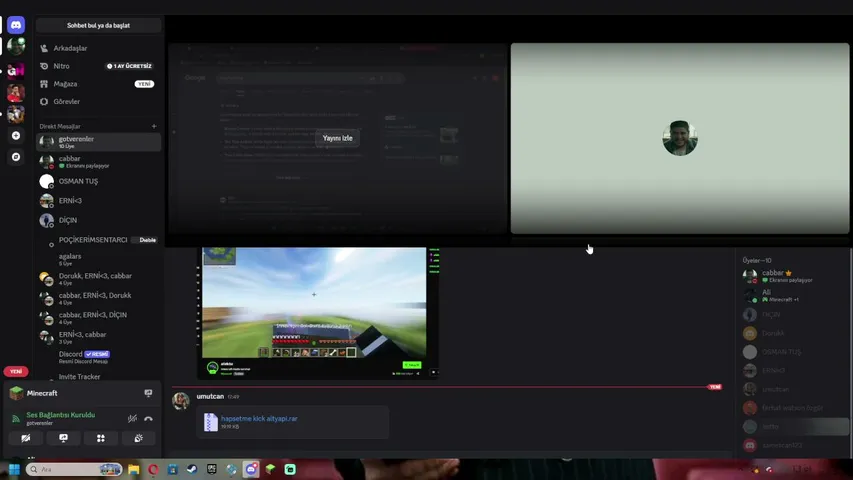853x480 pixels.
Task: Toggle camera on in voice panel
Action: pyautogui.click(x=26, y=438)
